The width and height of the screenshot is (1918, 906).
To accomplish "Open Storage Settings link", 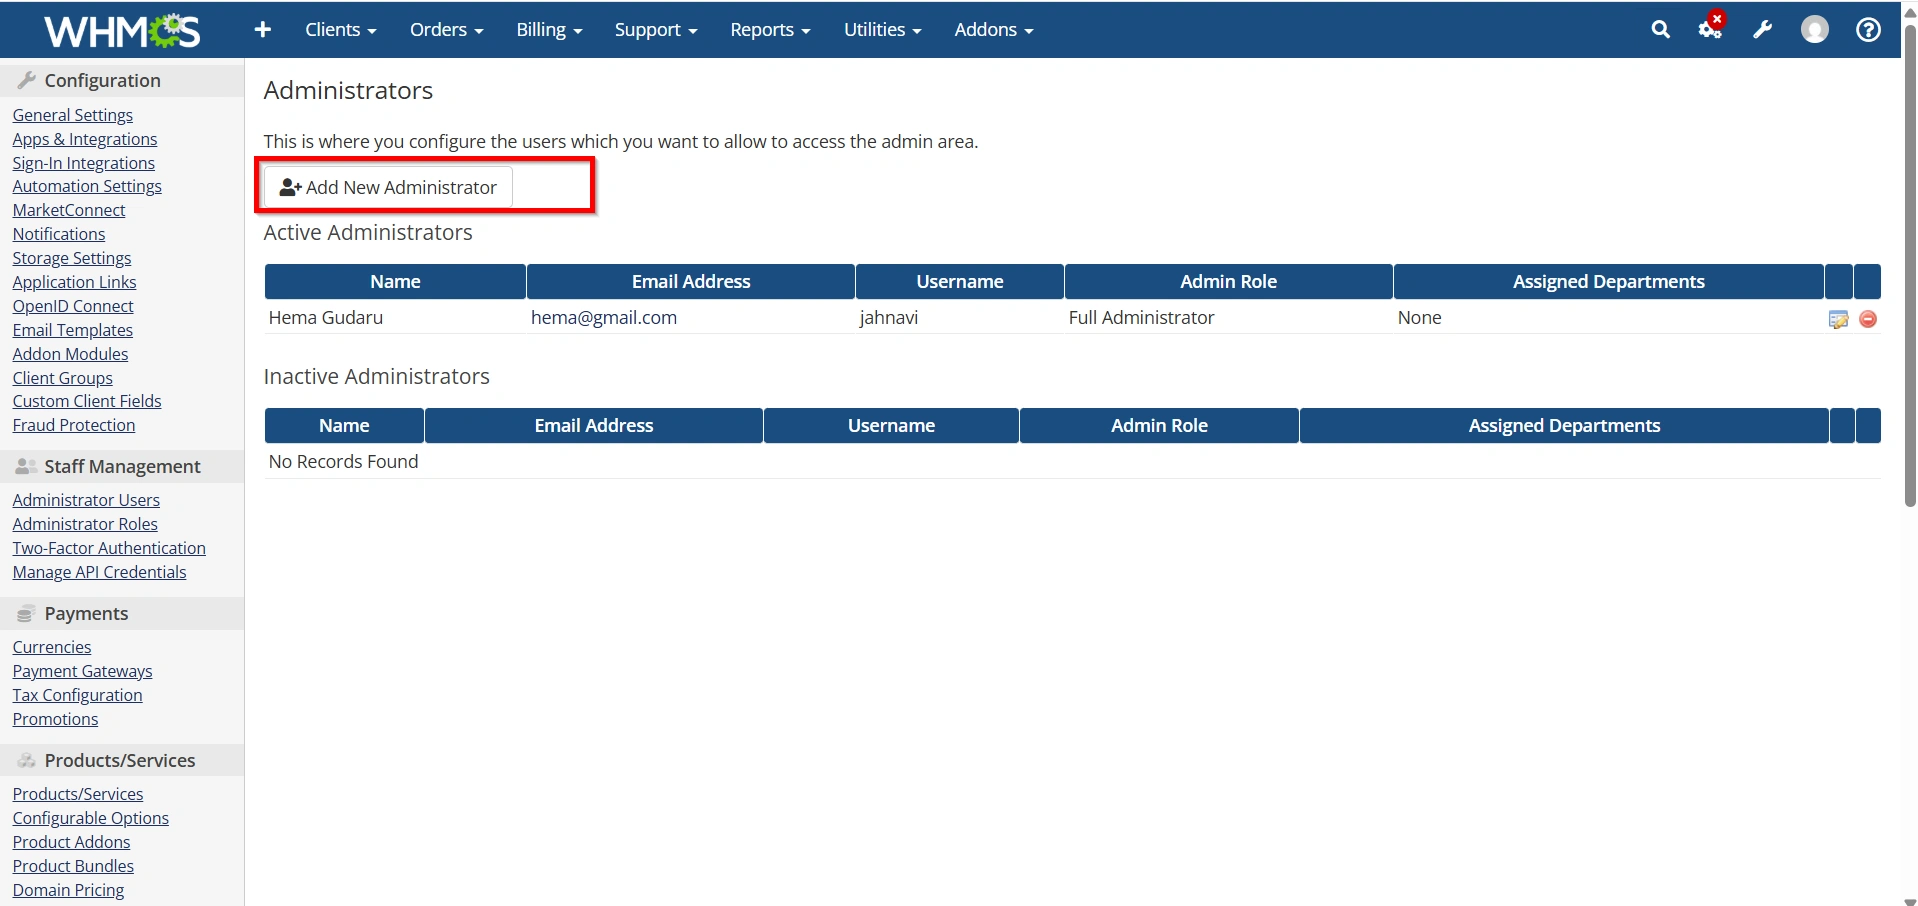I will click(72, 258).
